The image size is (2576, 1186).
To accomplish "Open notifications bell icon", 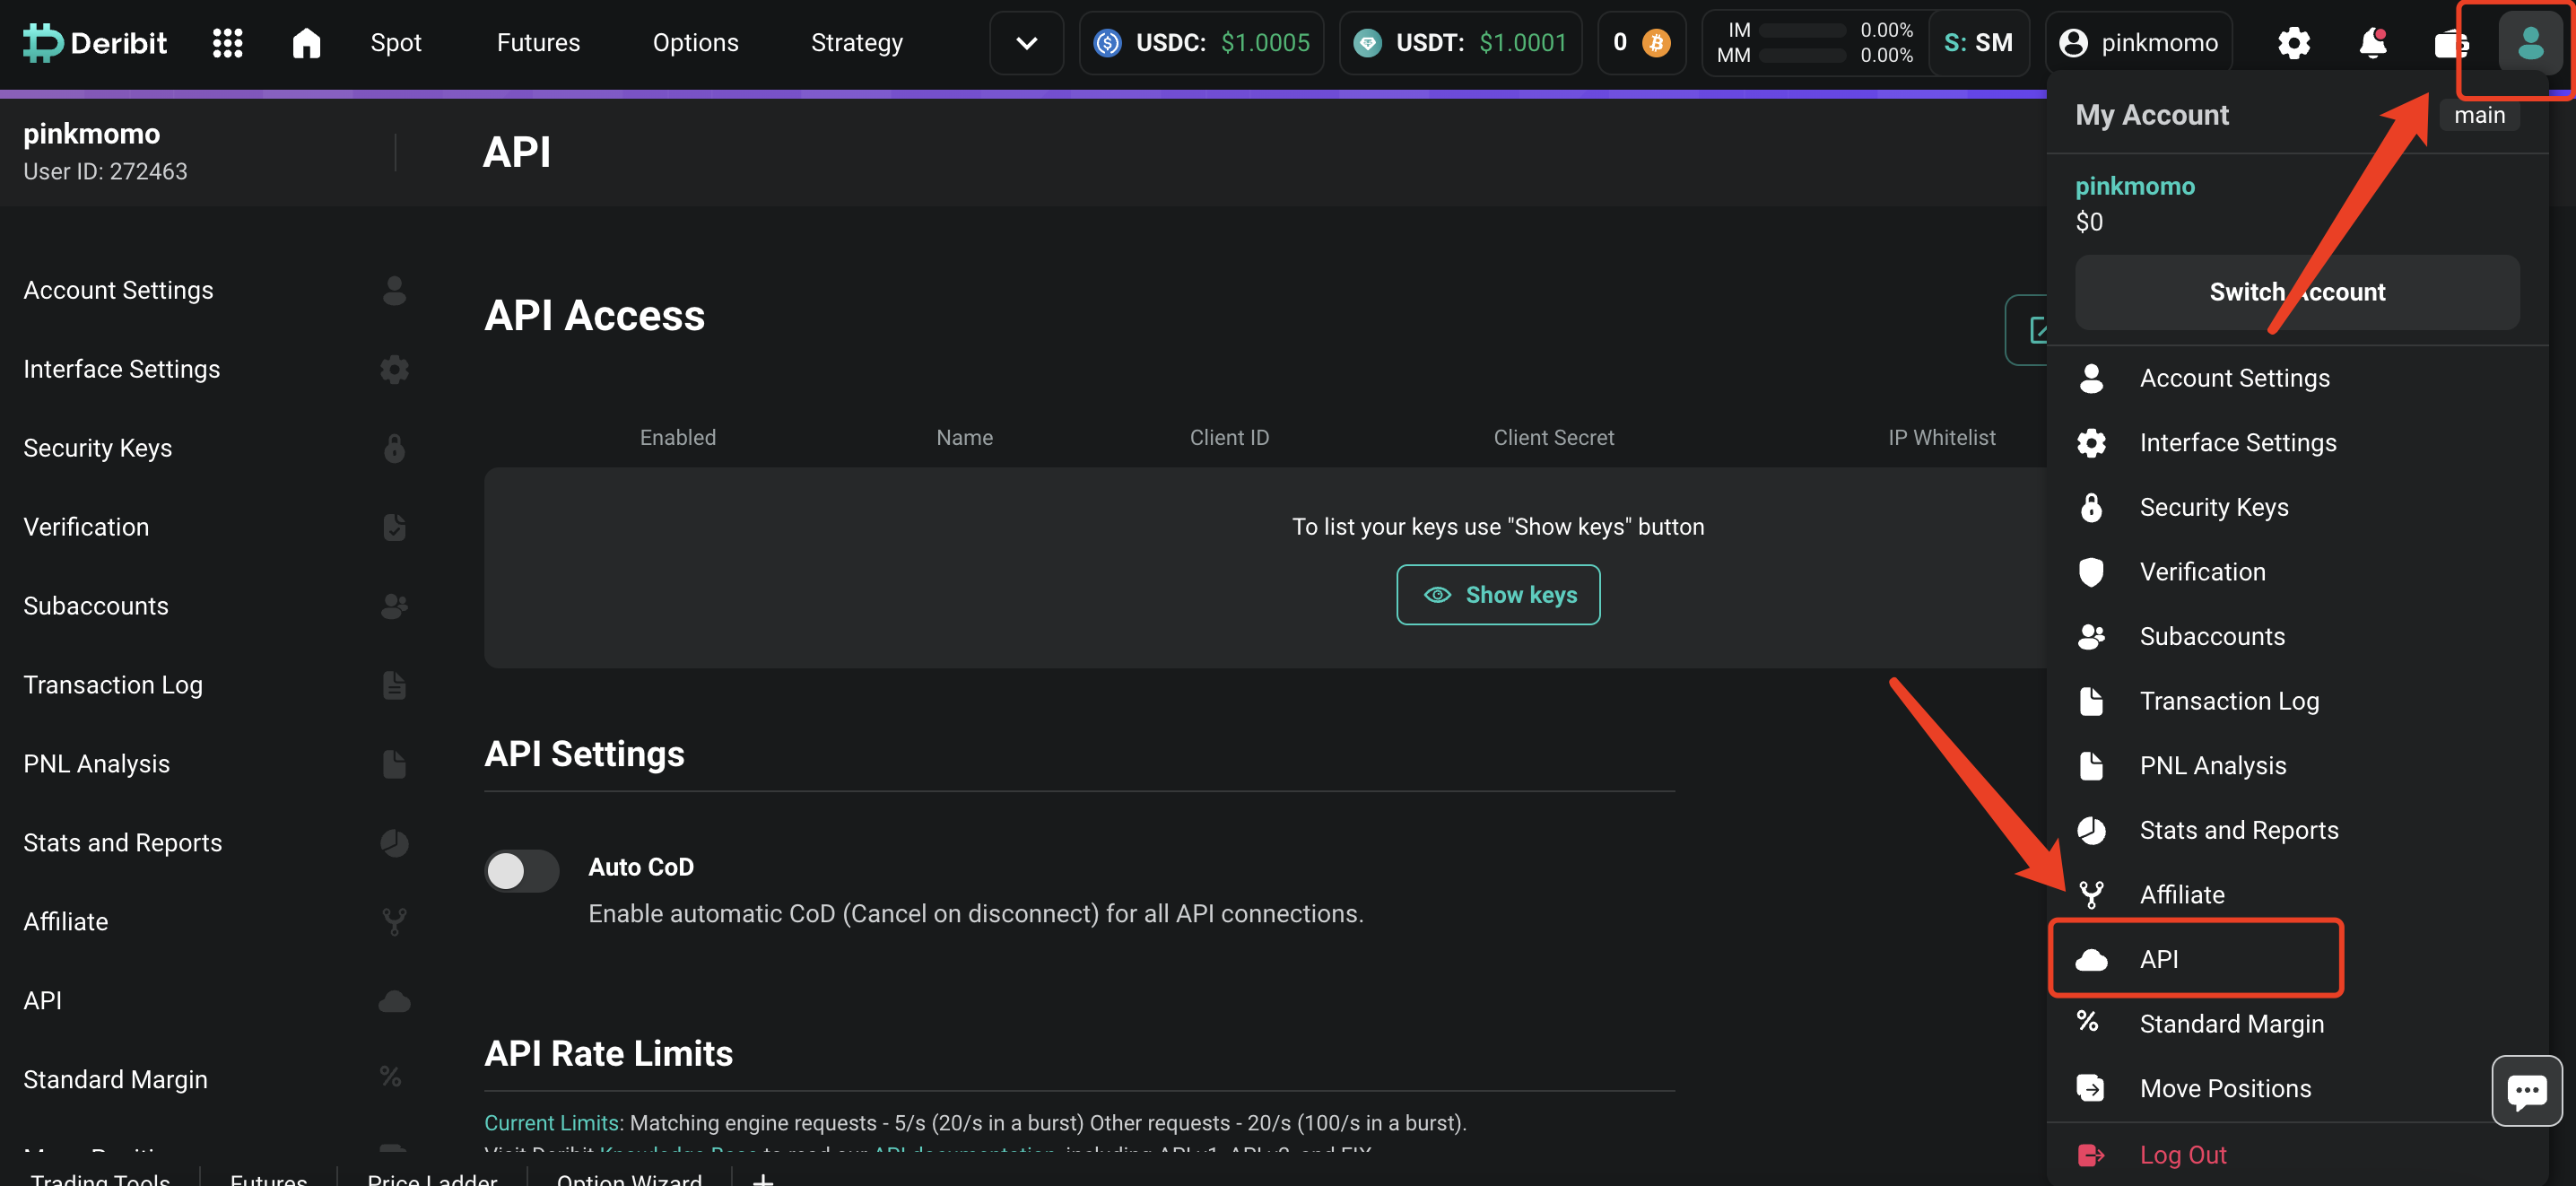I will click(2372, 43).
